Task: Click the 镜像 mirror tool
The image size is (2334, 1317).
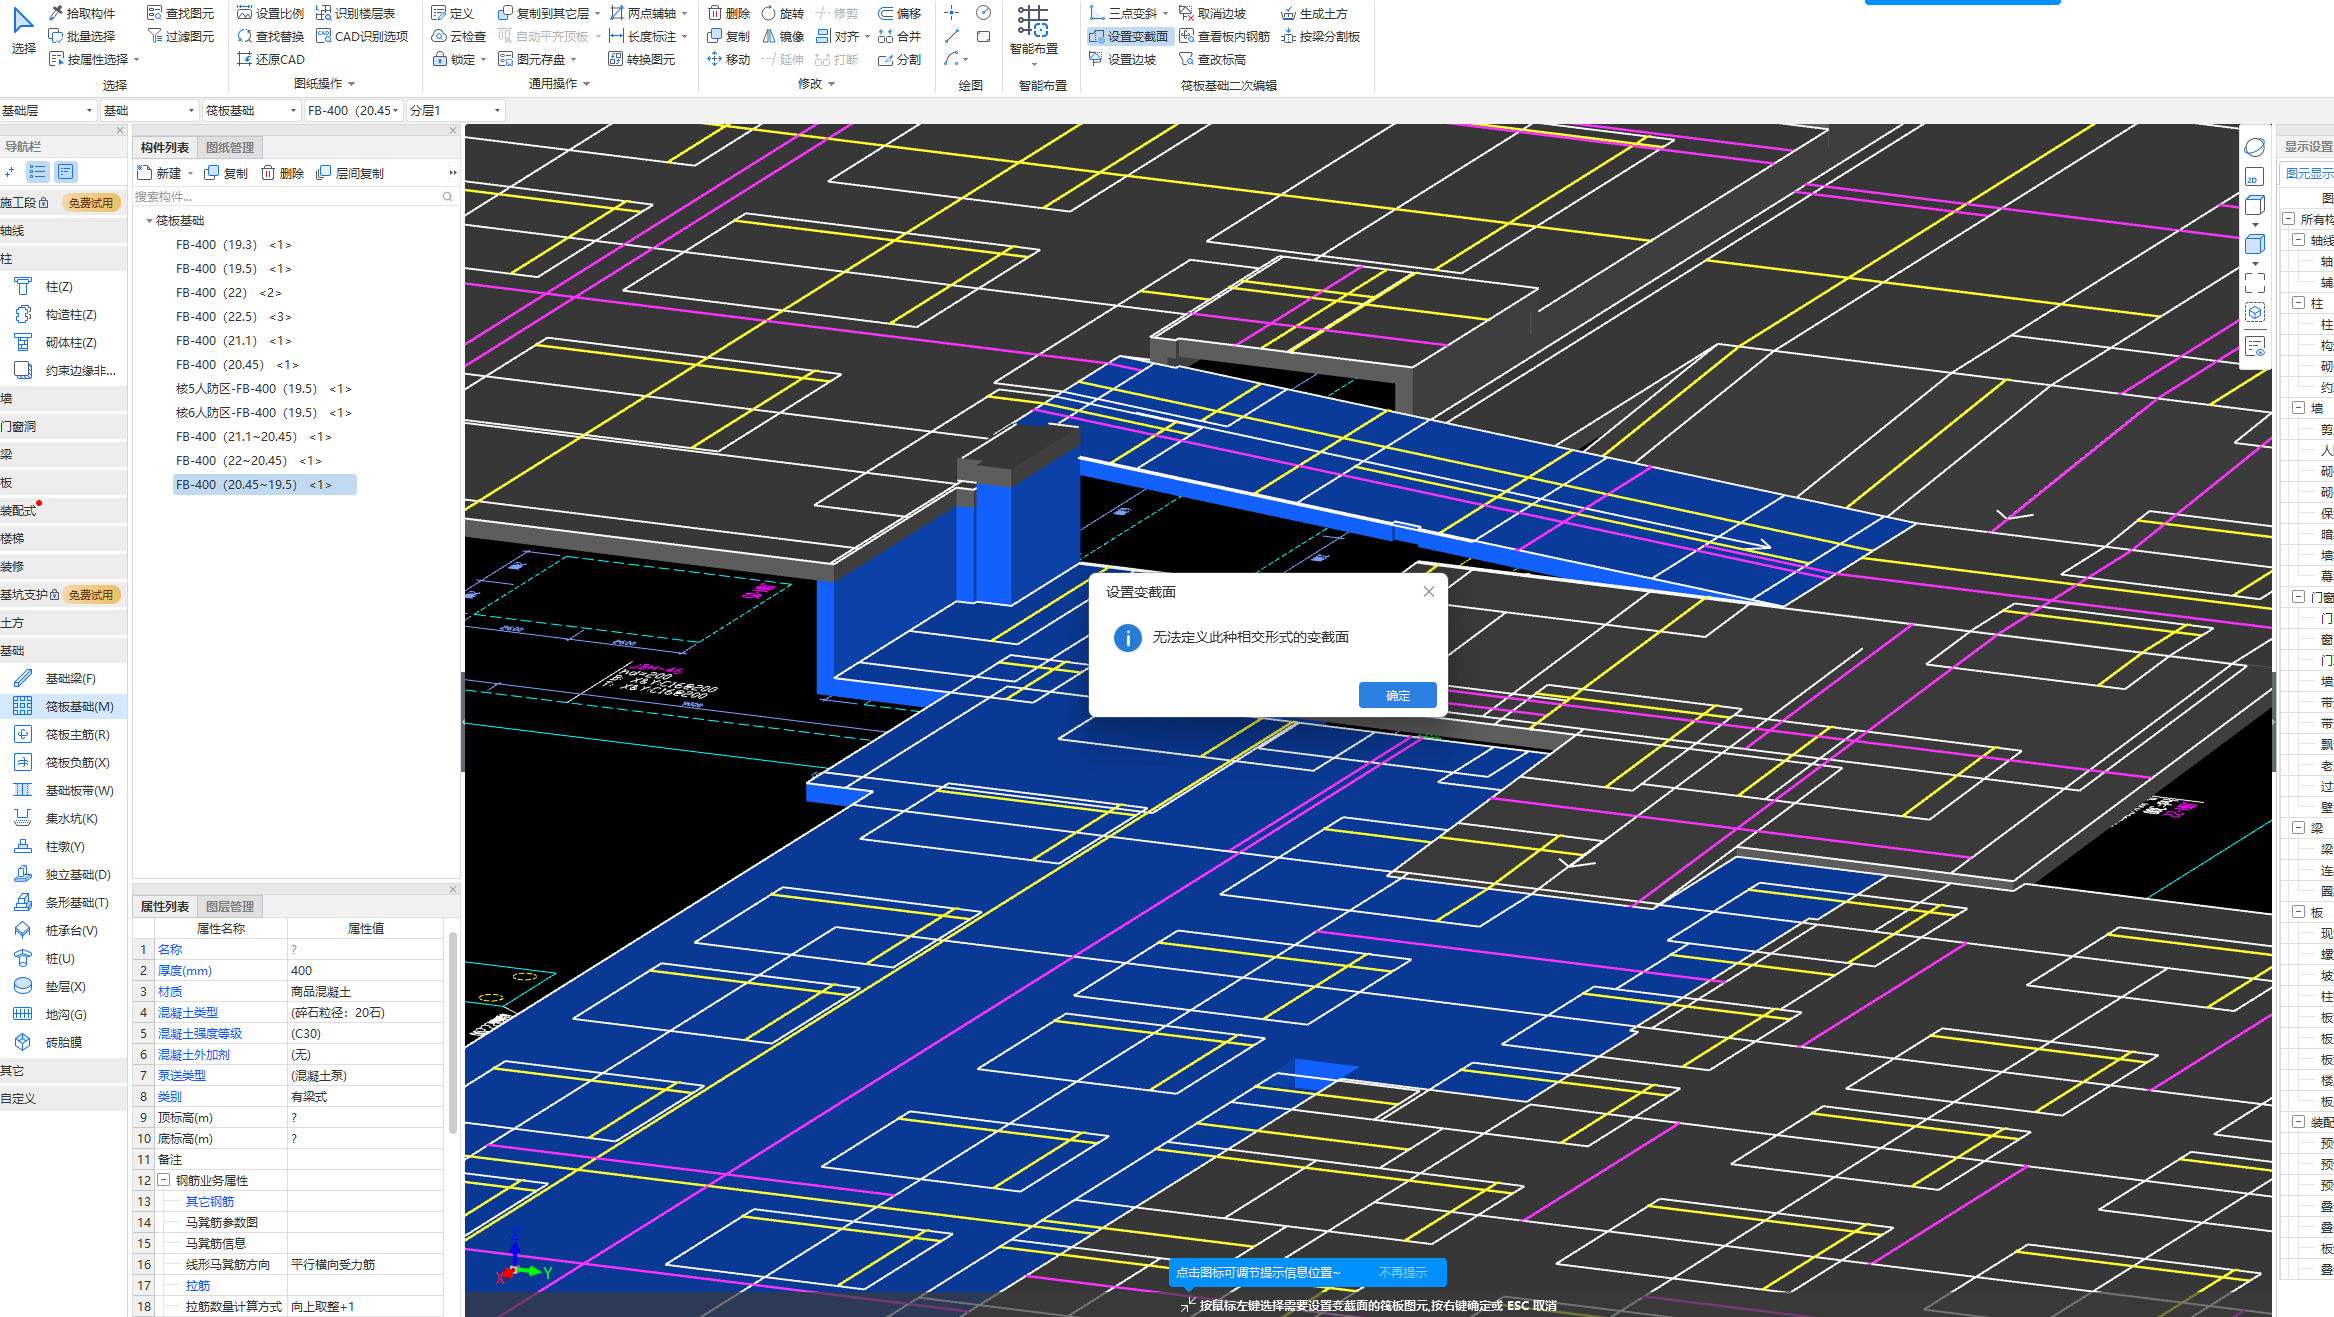Action: 783,36
